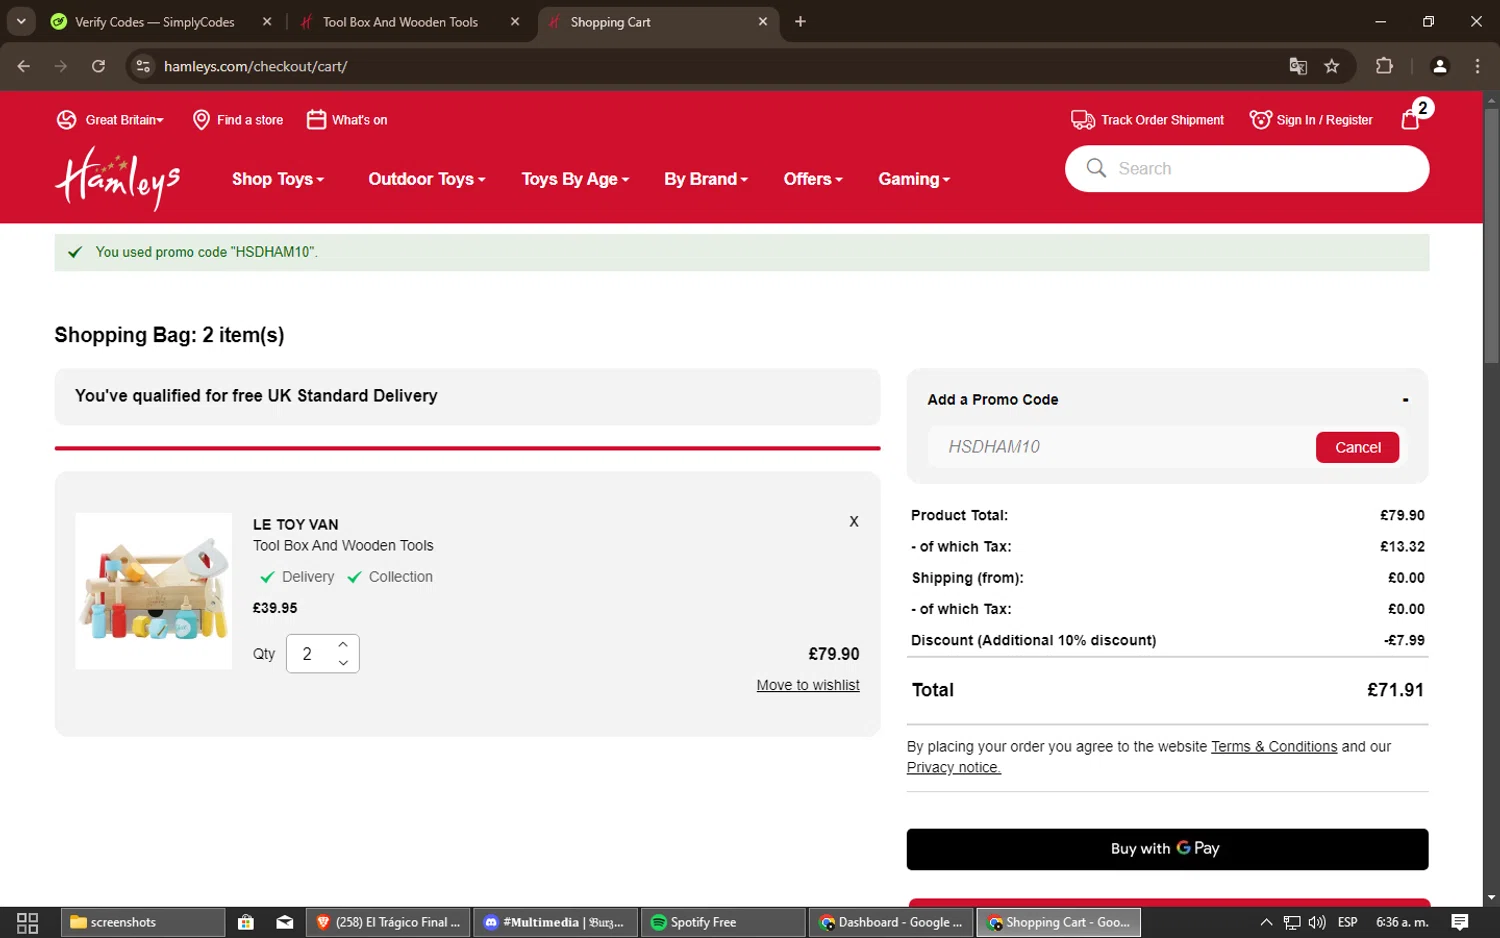
Task: Open Microsoft Store from taskbar
Action: click(x=246, y=922)
